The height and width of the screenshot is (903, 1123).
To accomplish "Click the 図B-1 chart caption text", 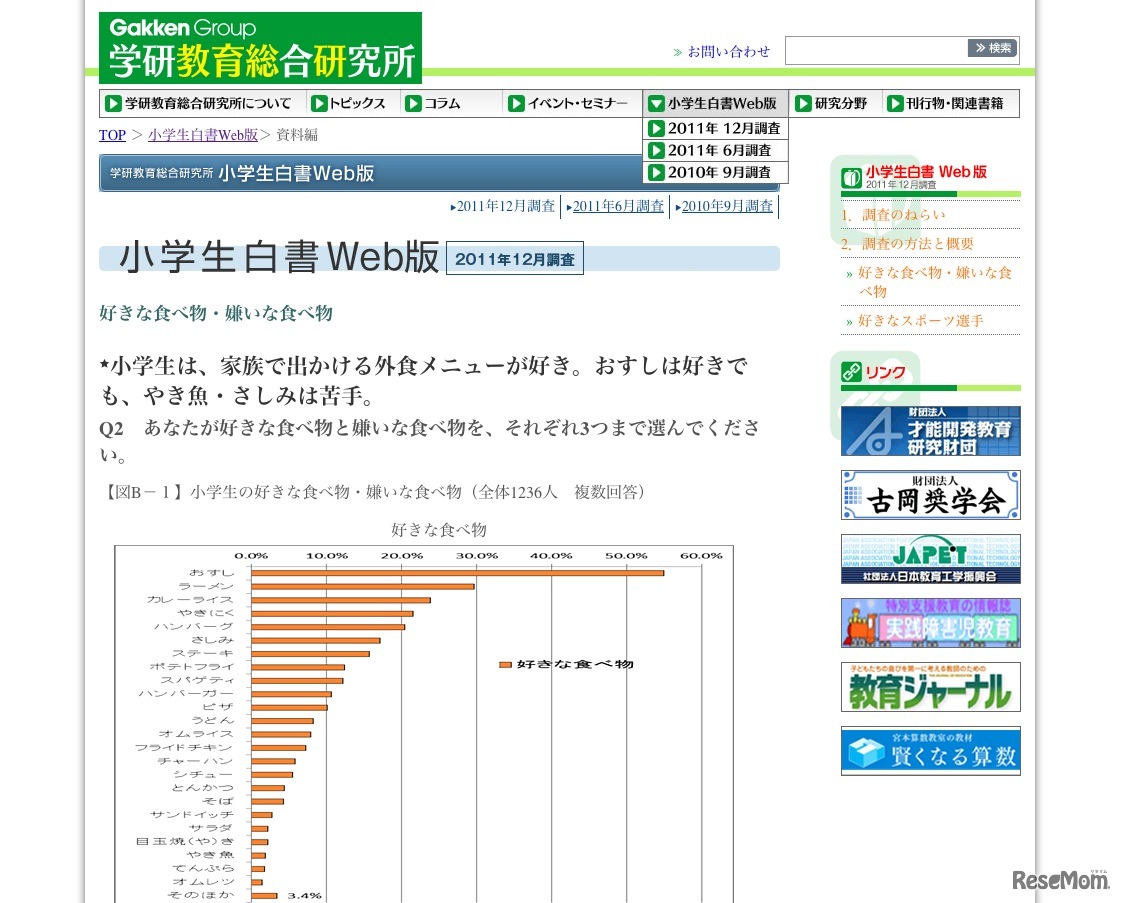I will [x=376, y=492].
